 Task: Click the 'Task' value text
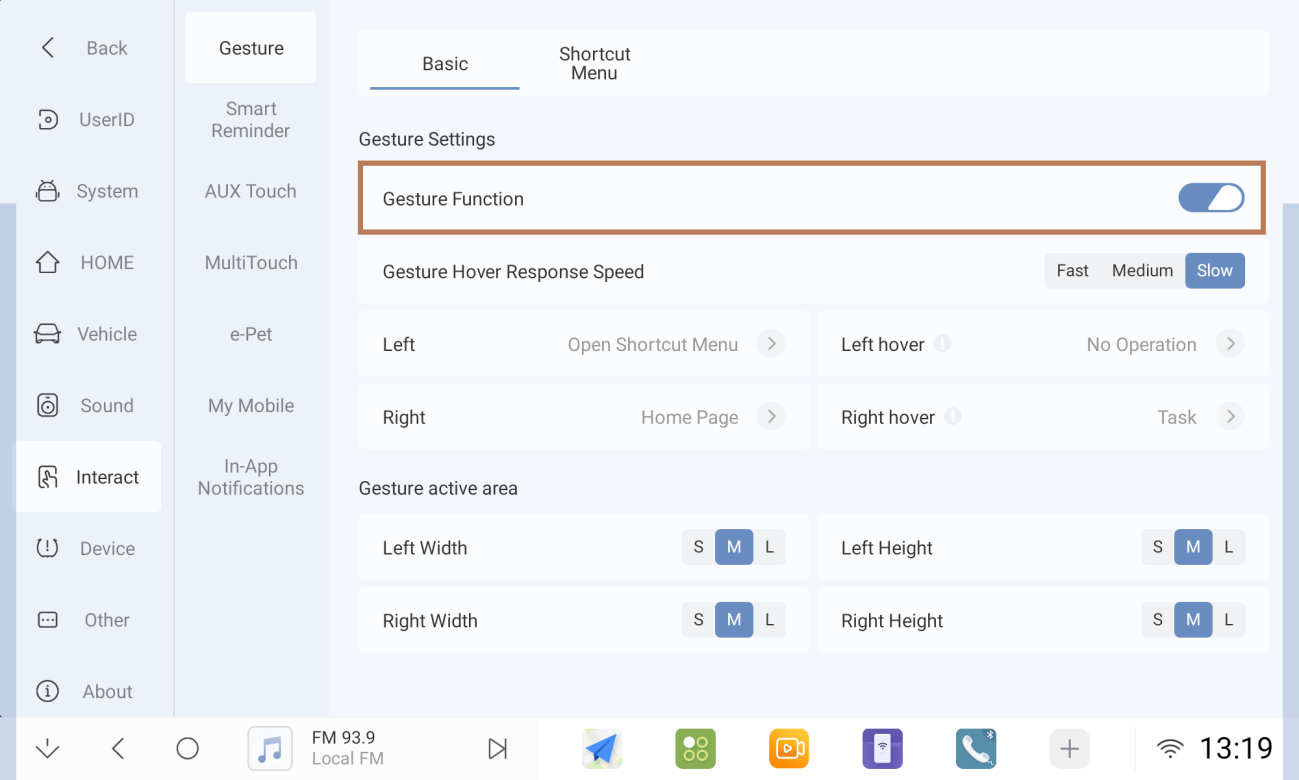1177,418
